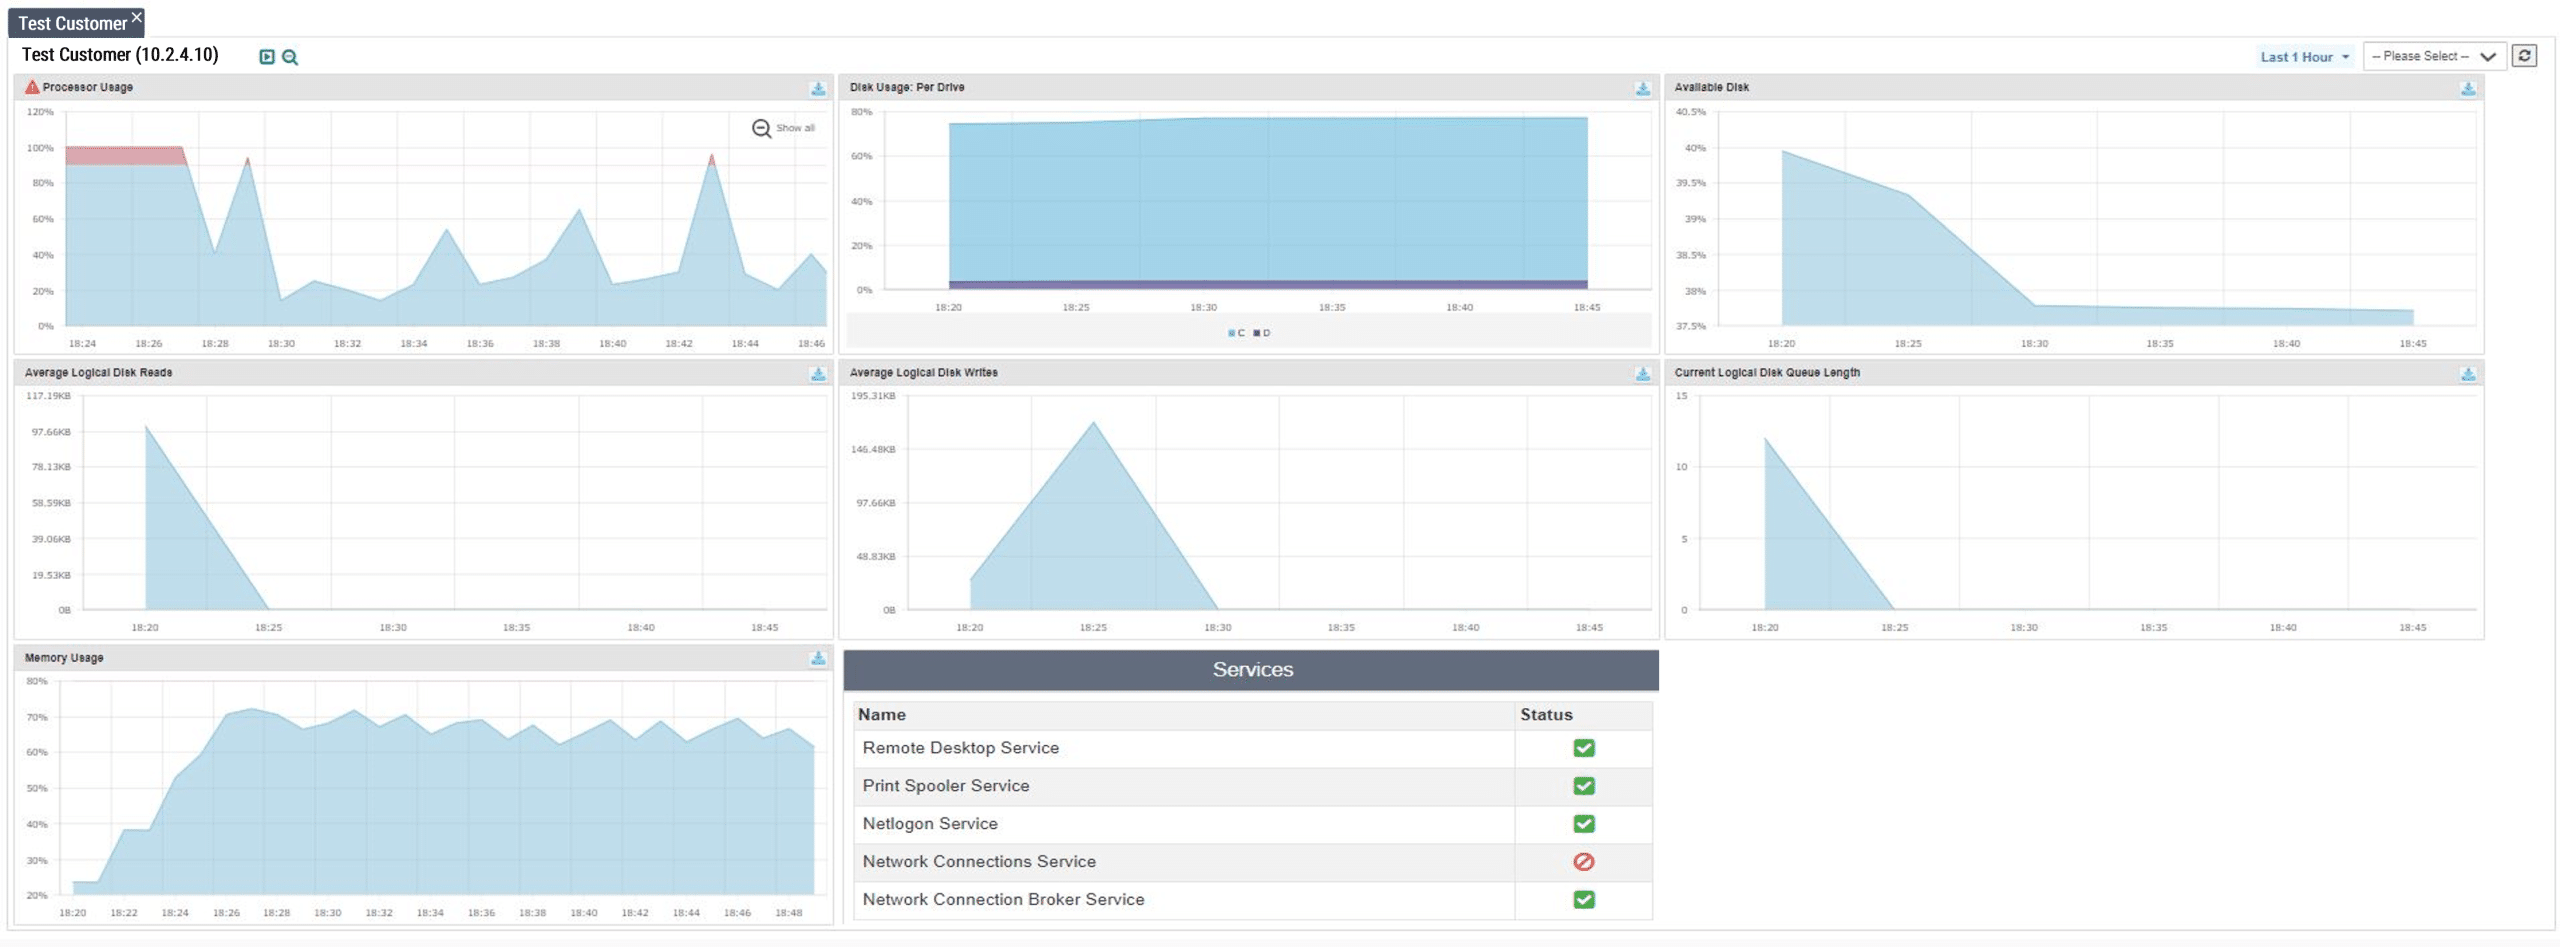2560x947 pixels.
Task: Close the Test Customer tab
Action: pos(137,17)
